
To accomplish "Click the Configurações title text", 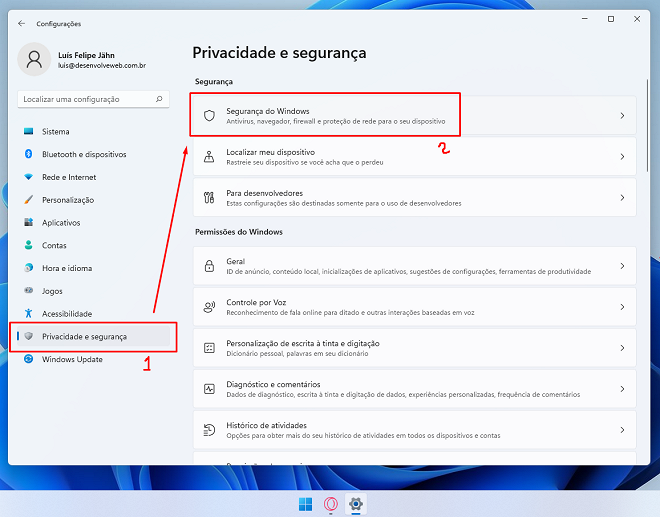I will point(59,24).
